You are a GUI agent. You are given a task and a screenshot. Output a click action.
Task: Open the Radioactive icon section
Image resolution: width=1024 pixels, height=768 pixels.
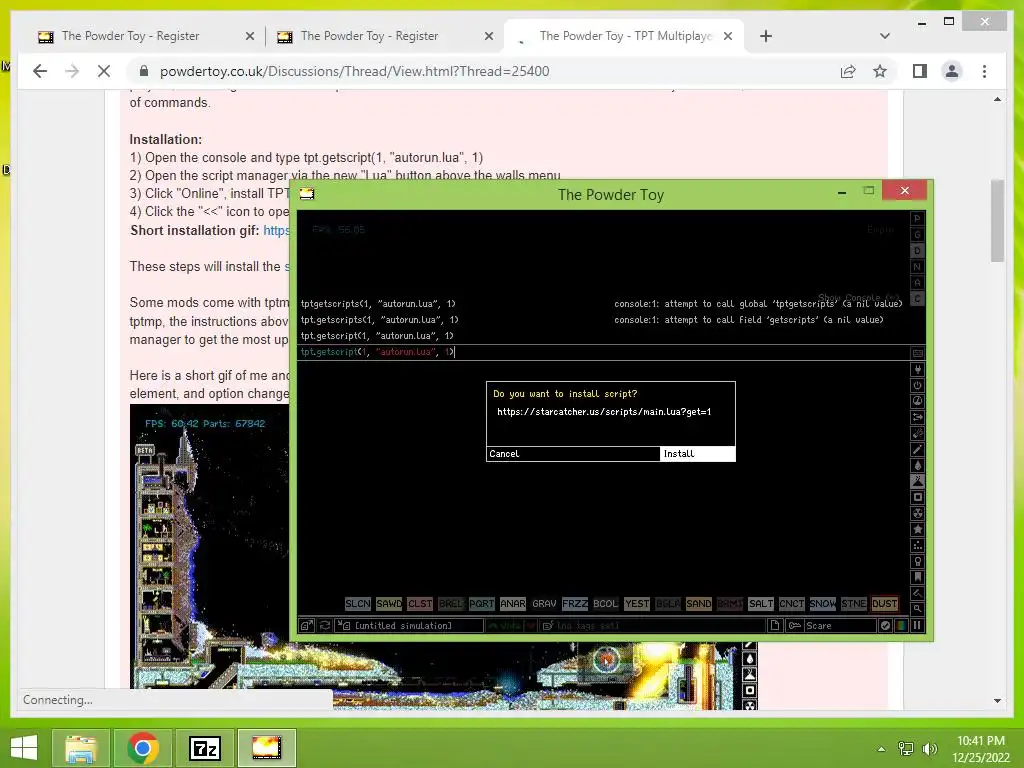pos(918,513)
